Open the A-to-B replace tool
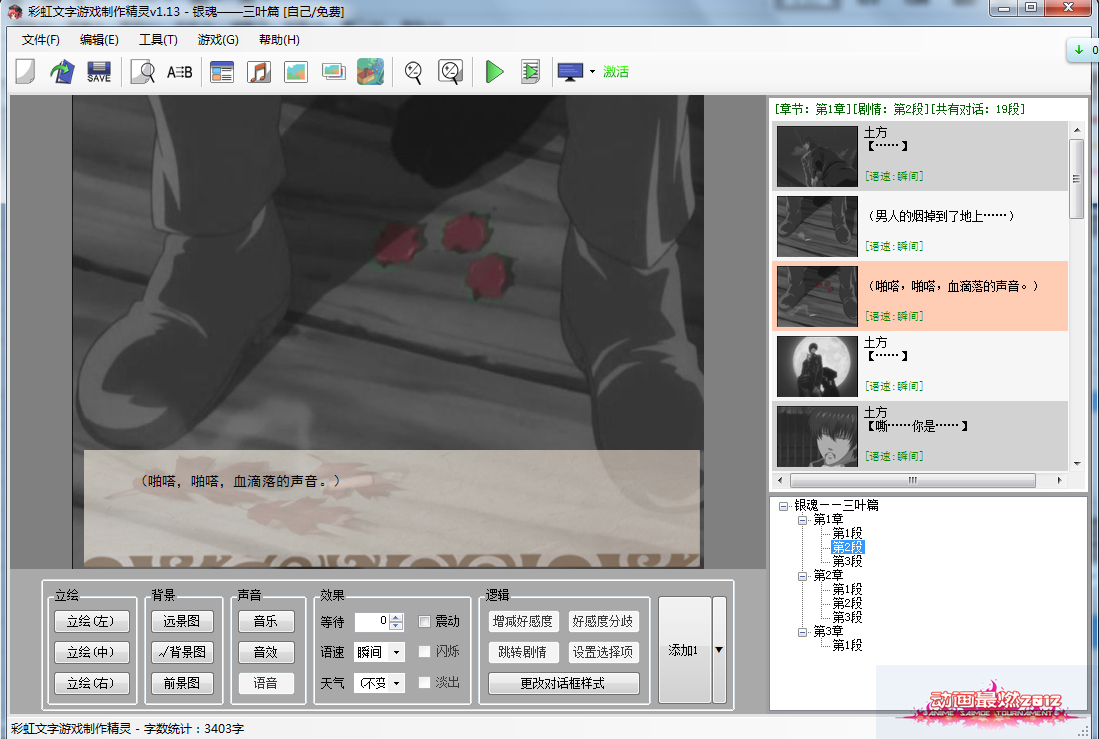Viewport: 1099px width, 739px height. (179, 72)
